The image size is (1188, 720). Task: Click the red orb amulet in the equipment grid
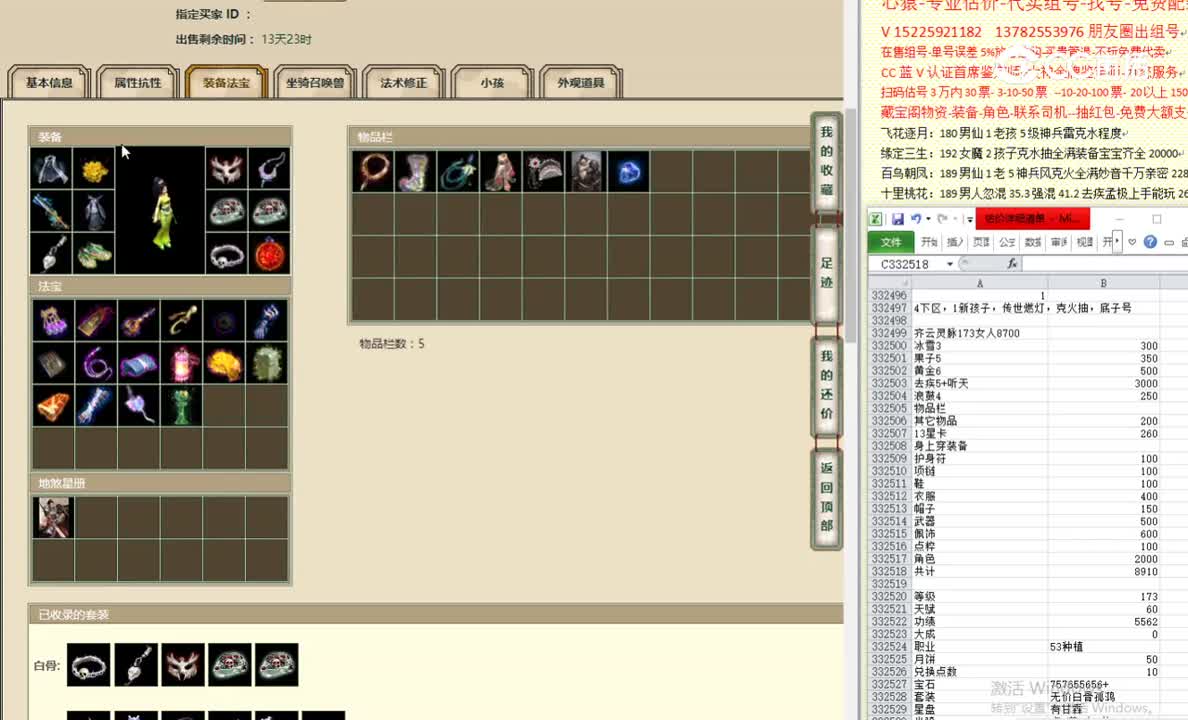(x=272, y=254)
